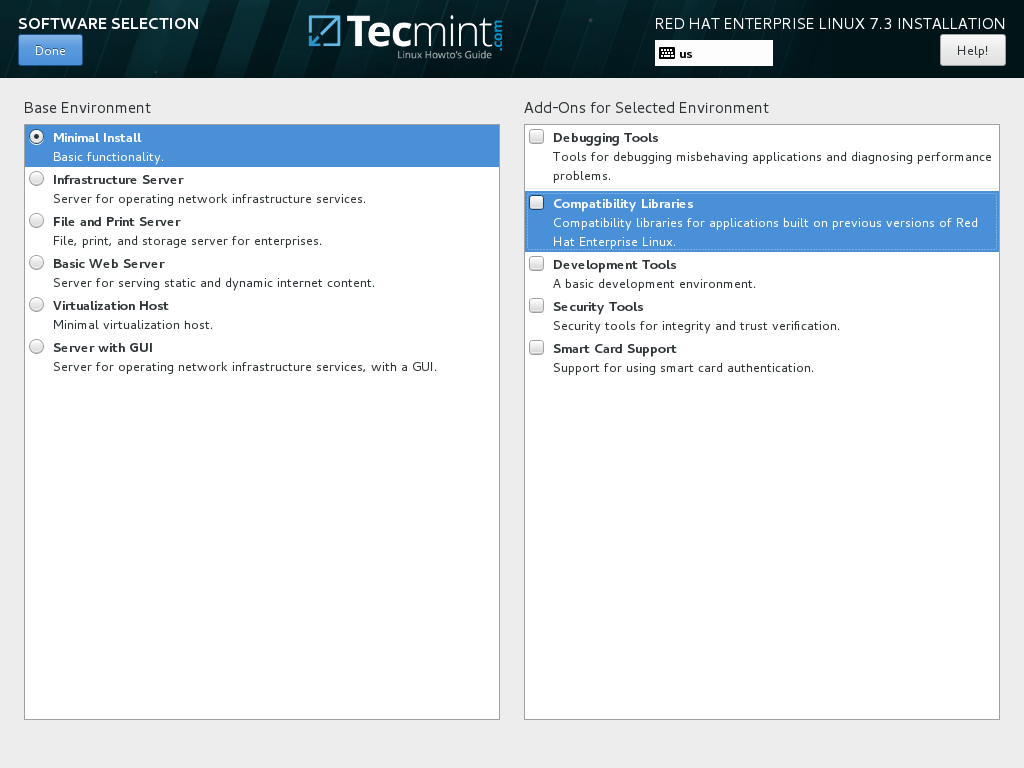Enable Smart Card Support
The image size is (1024, 768).
pyautogui.click(x=536, y=346)
